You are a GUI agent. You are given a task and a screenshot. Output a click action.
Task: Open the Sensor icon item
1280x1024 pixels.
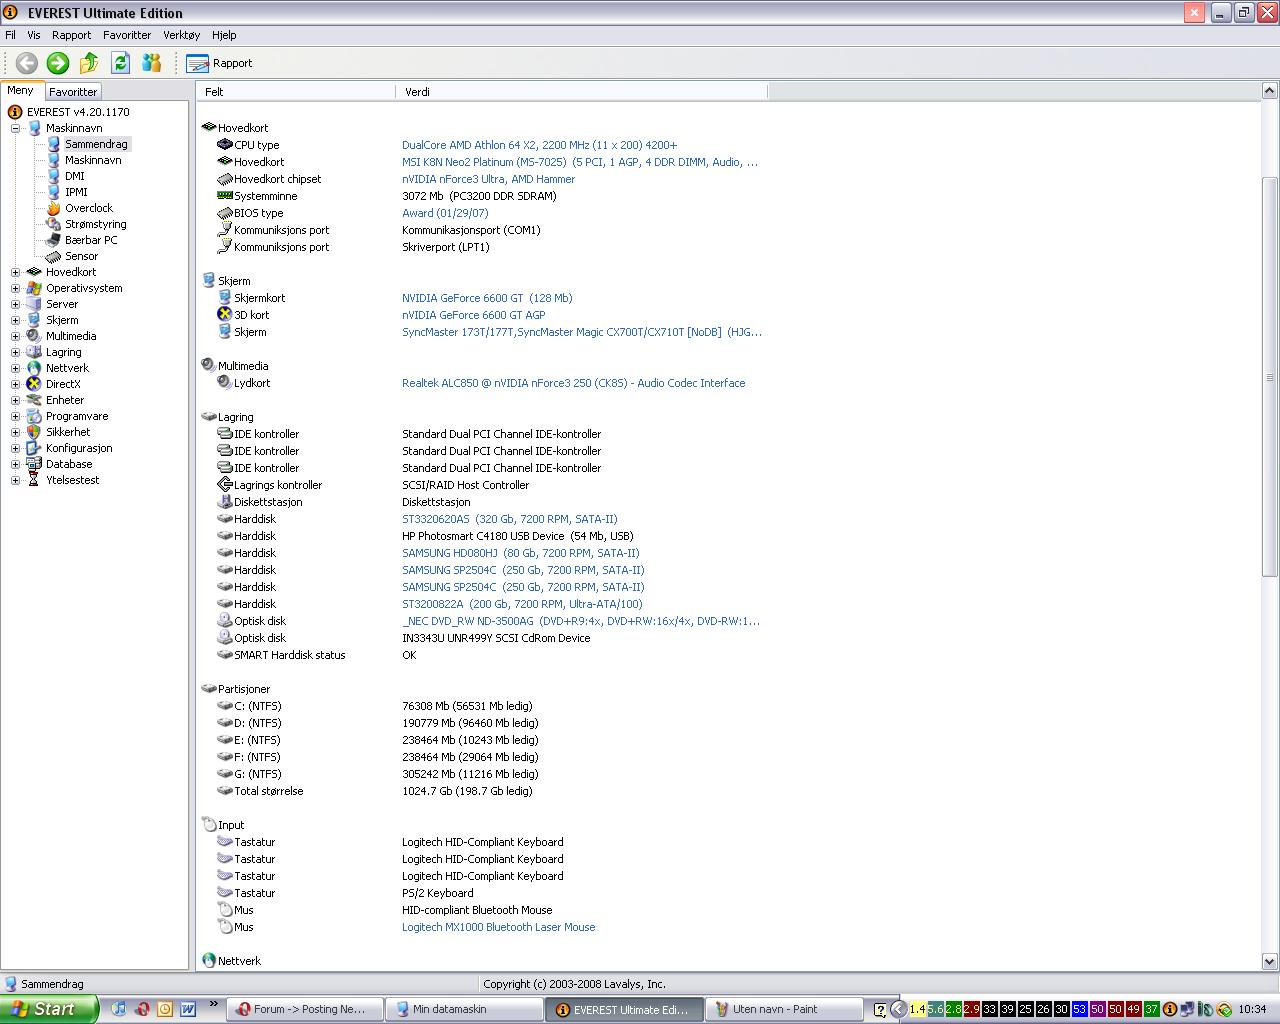[x=54, y=256]
